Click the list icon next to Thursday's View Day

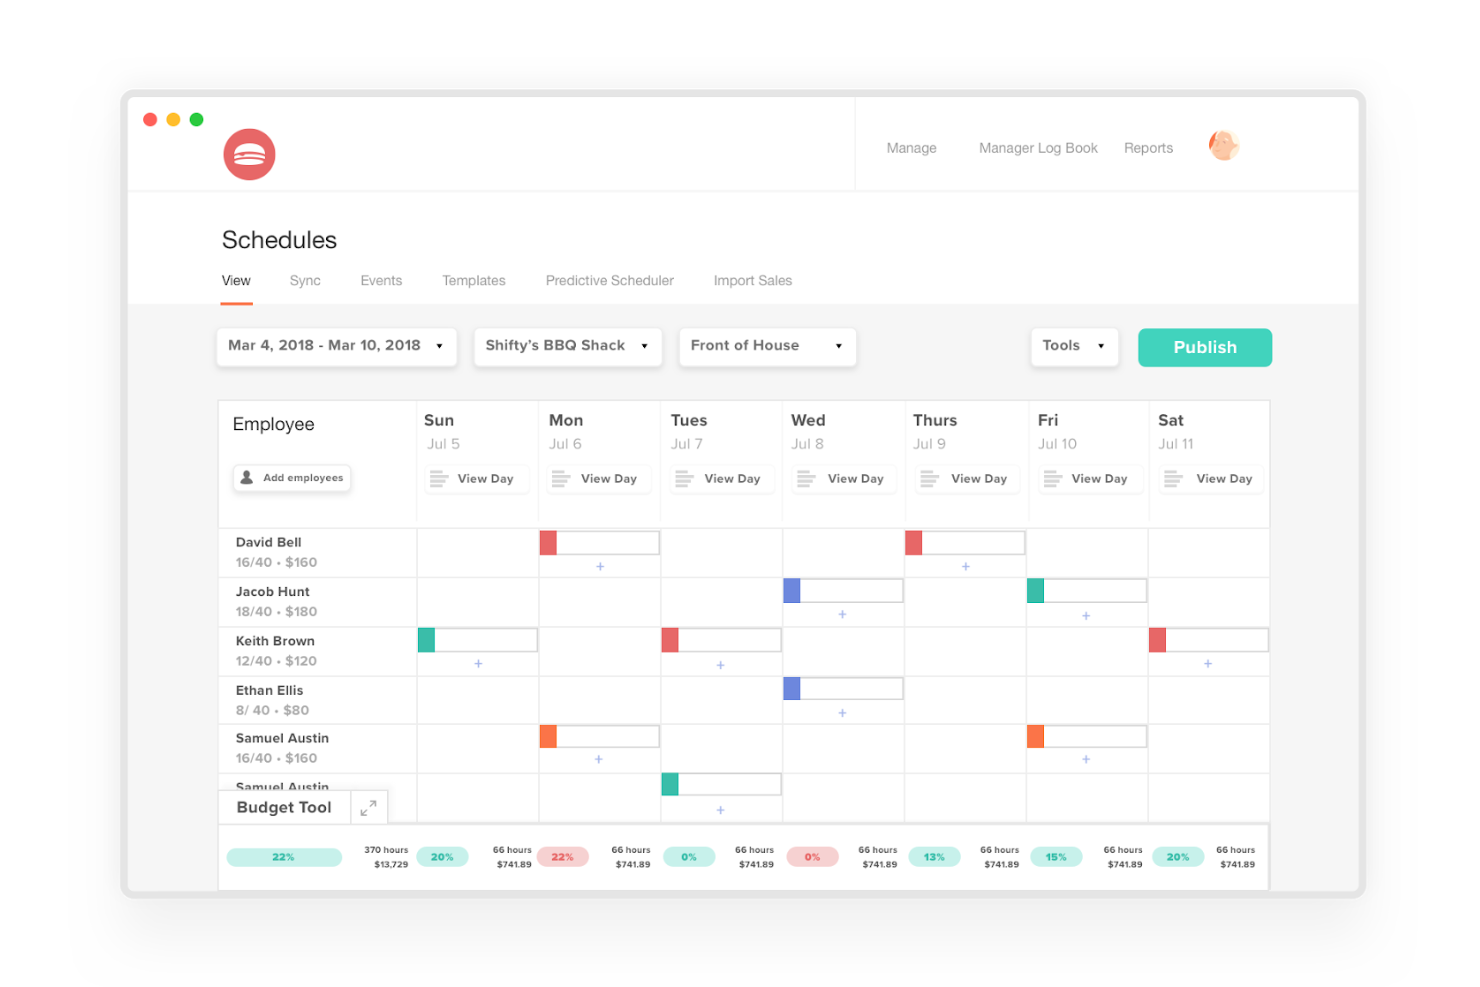pyautogui.click(x=930, y=479)
